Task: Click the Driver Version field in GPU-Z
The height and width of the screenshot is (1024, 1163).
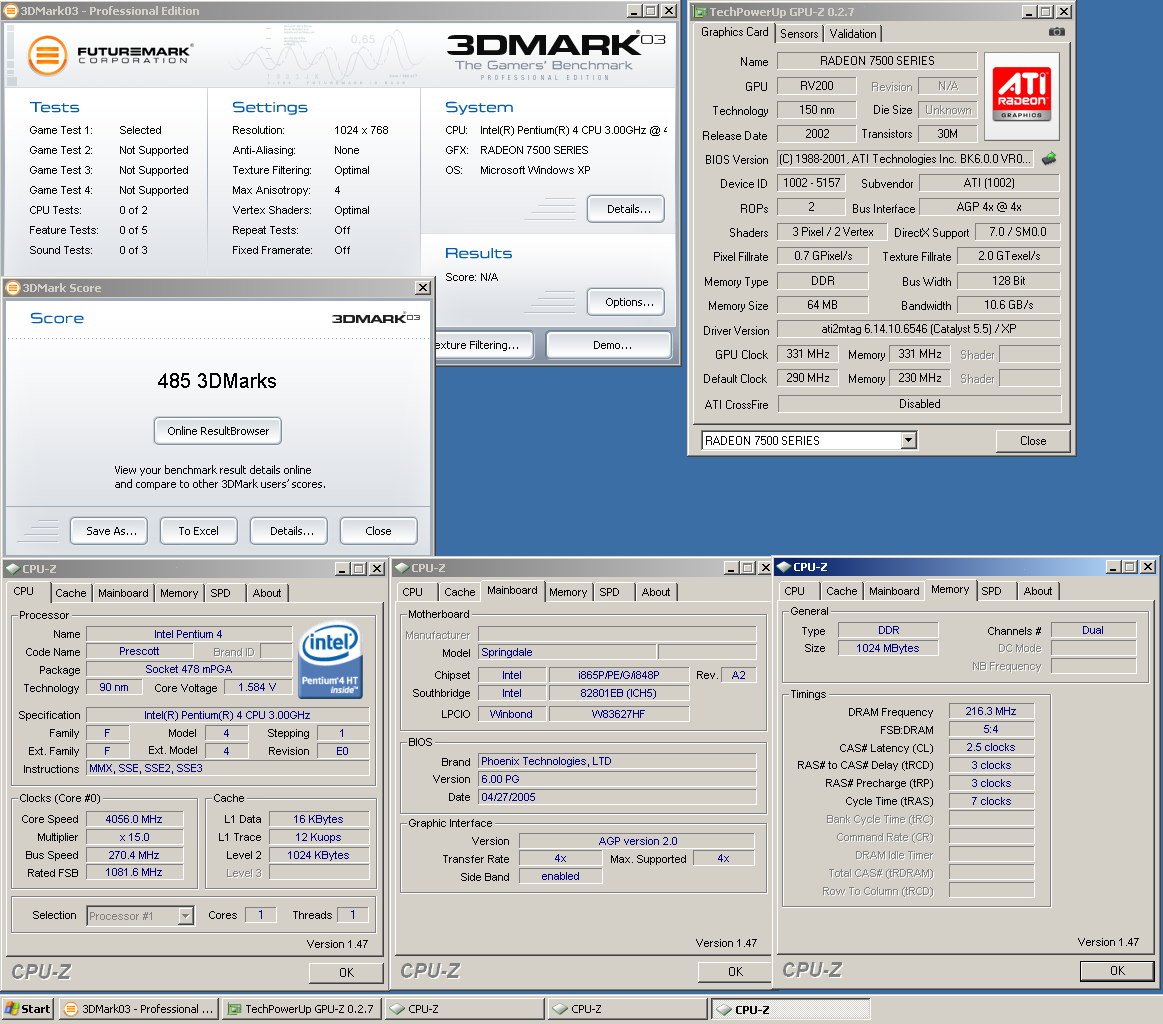Action: (x=918, y=328)
